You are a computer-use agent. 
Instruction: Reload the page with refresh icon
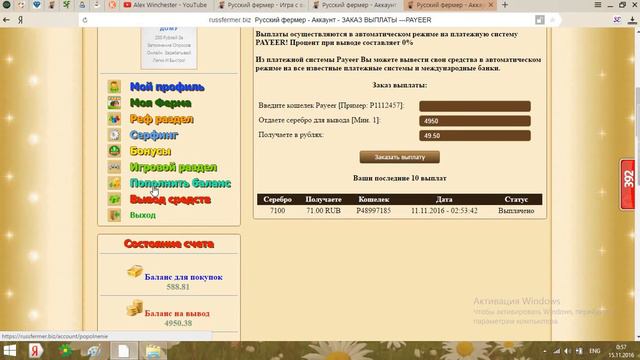85,20
